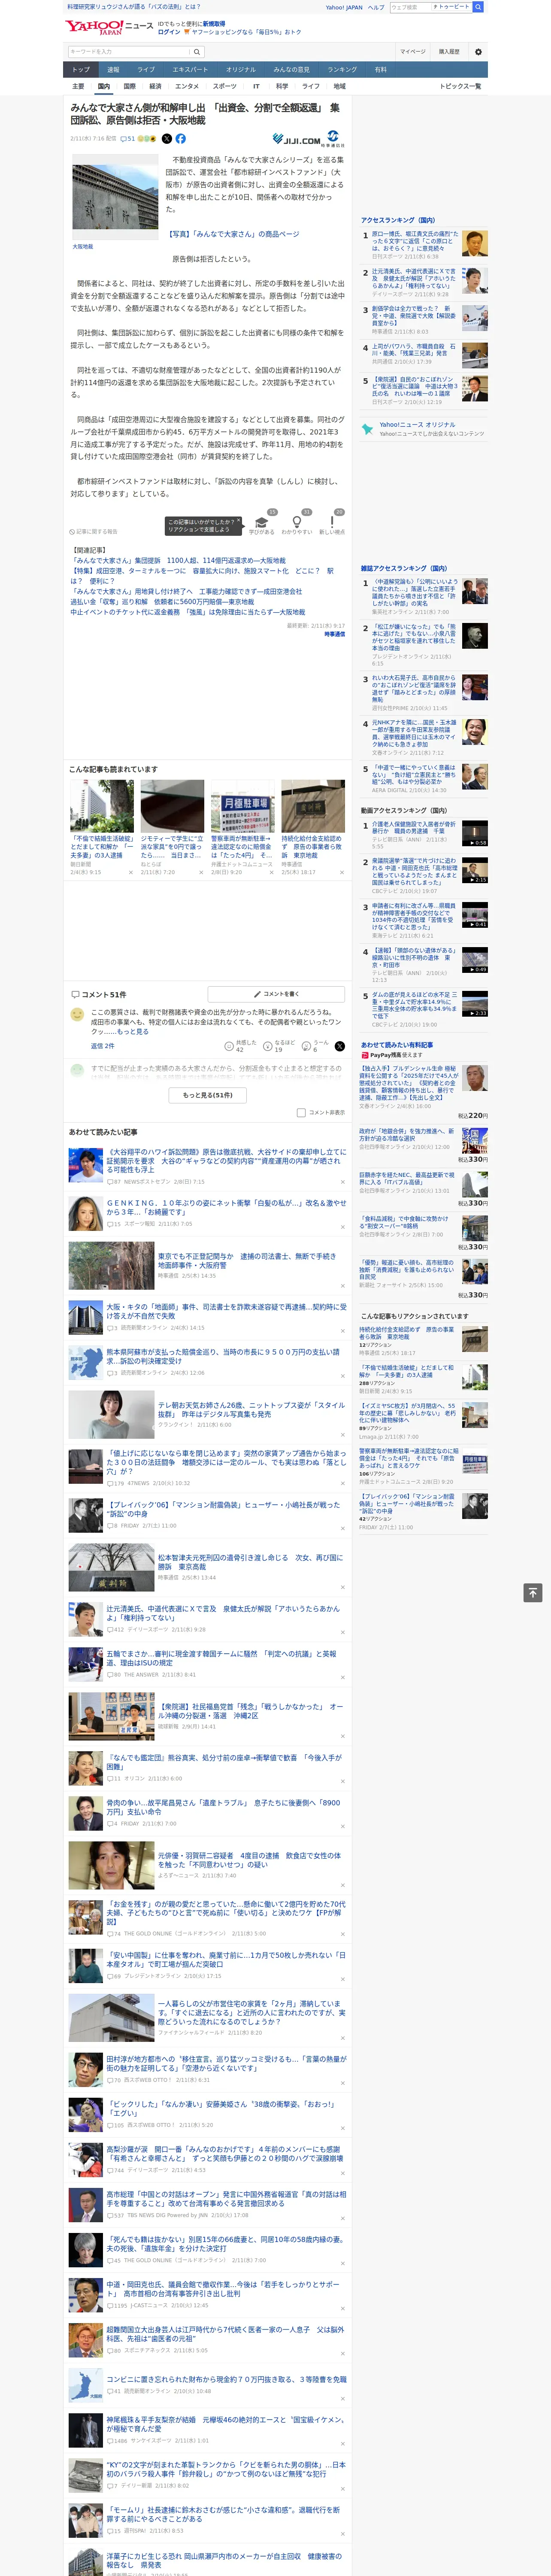Play video ranking item number 1
Image resolution: width=551 pixels, height=2576 pixels.
pos(476,833)
